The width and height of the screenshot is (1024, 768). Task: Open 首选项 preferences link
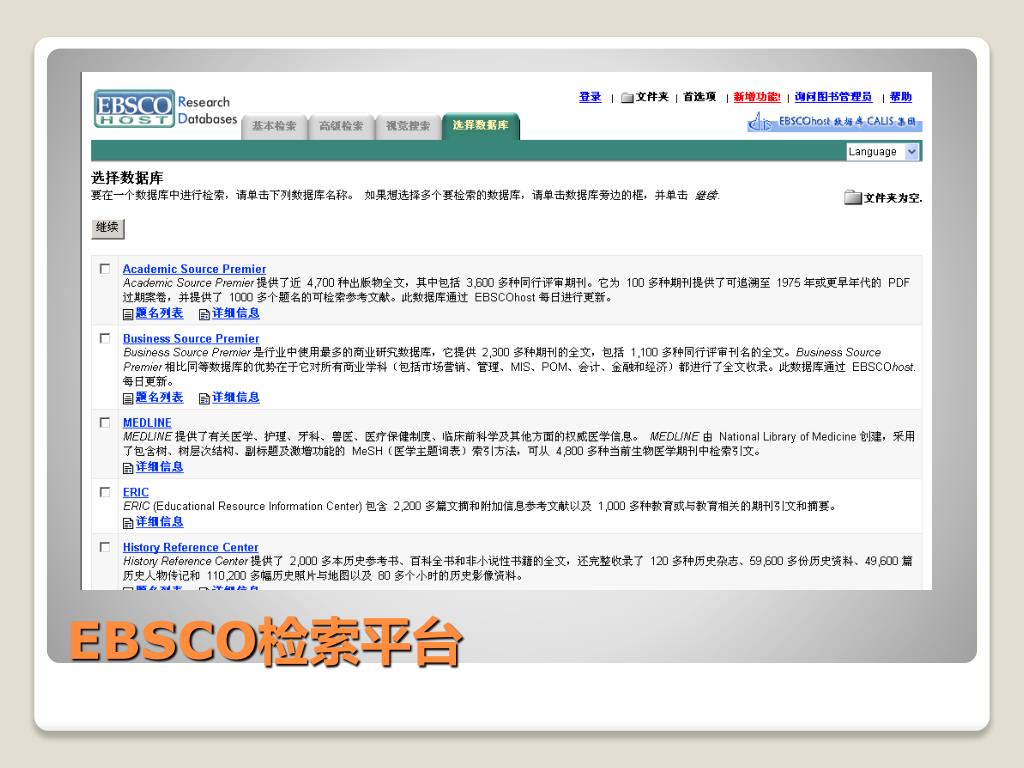click(699, 97)
